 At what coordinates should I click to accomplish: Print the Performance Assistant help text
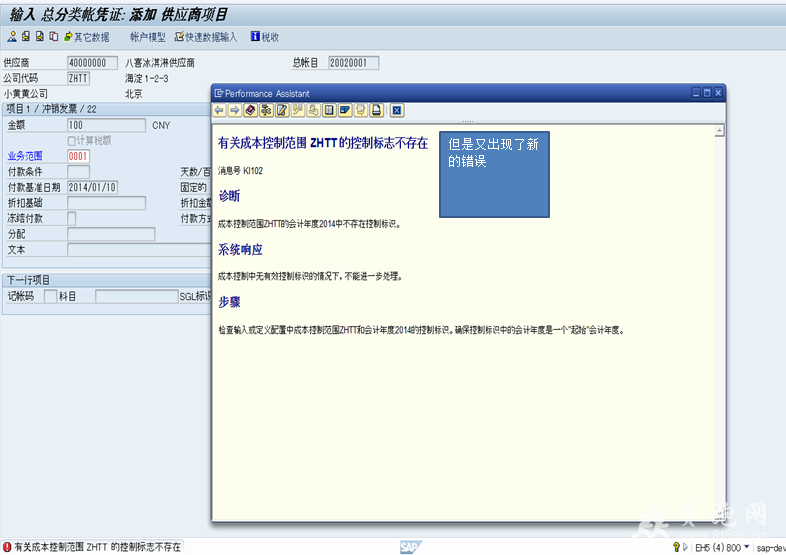click(376, 110)
